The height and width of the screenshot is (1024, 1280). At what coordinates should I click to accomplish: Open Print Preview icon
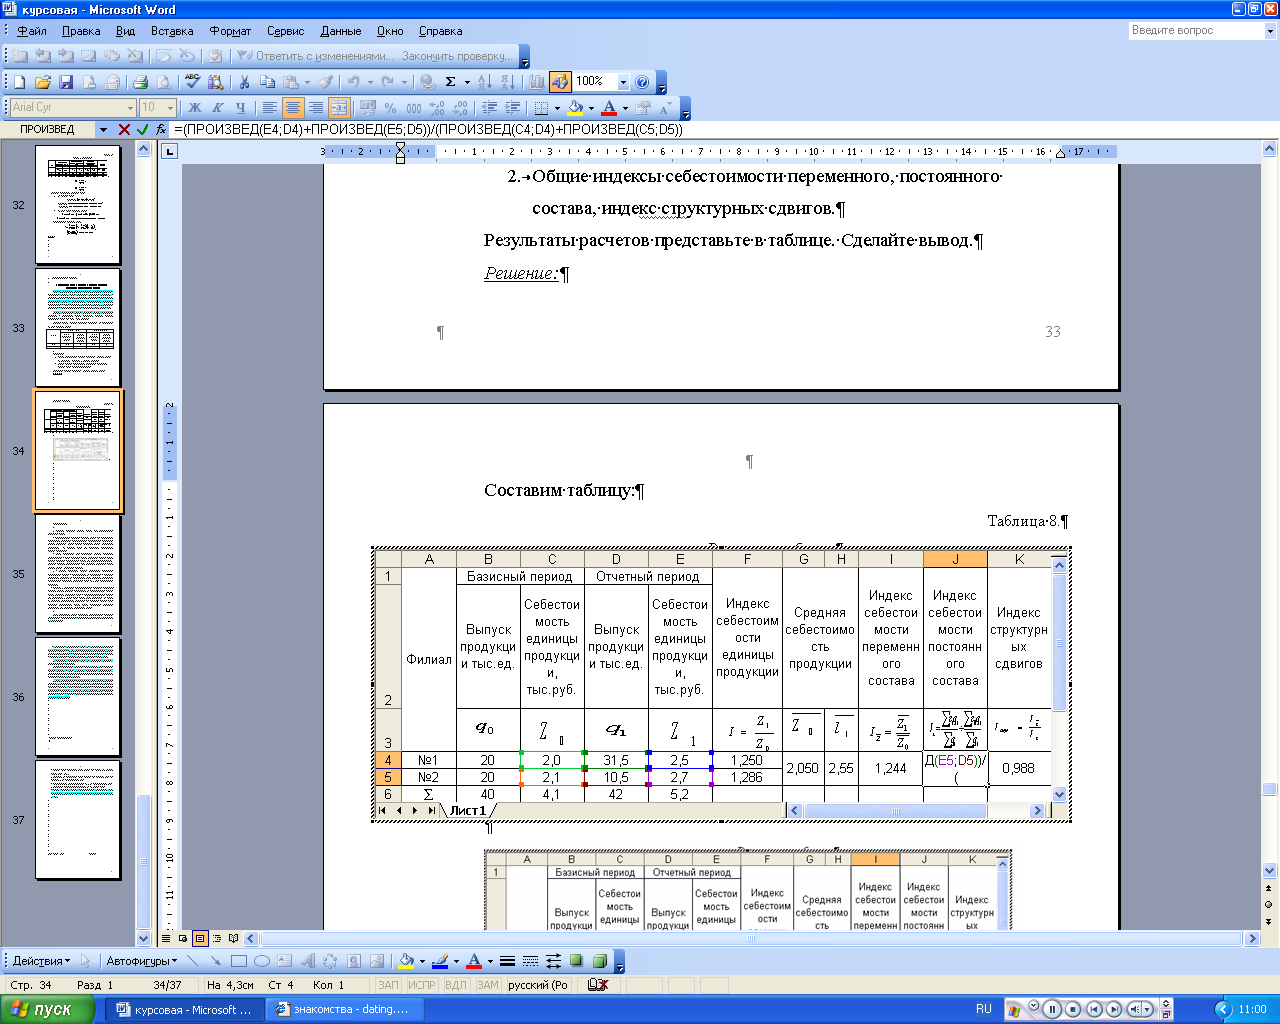pos(163,82)
